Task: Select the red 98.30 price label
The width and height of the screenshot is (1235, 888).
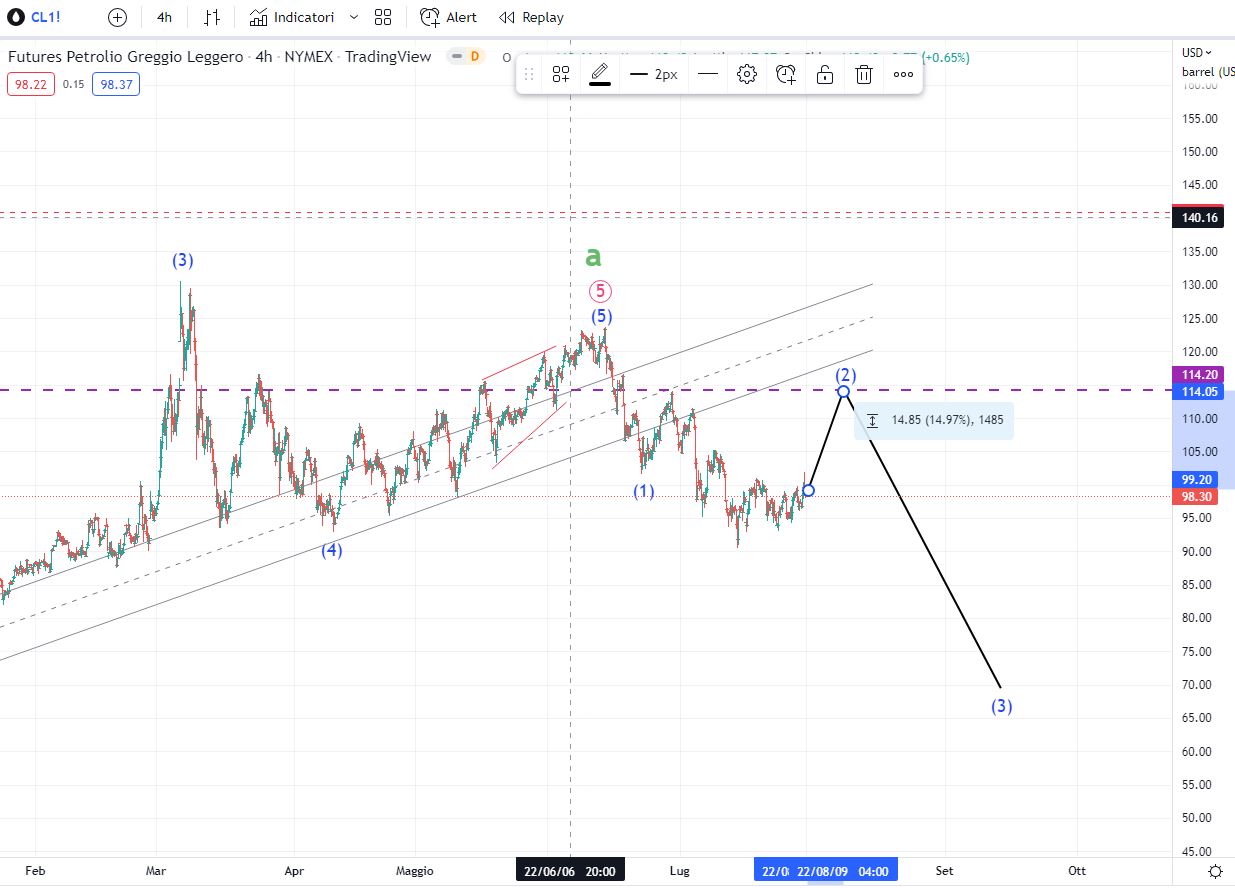Action: pyautogui.click(x=1198, y=497)
